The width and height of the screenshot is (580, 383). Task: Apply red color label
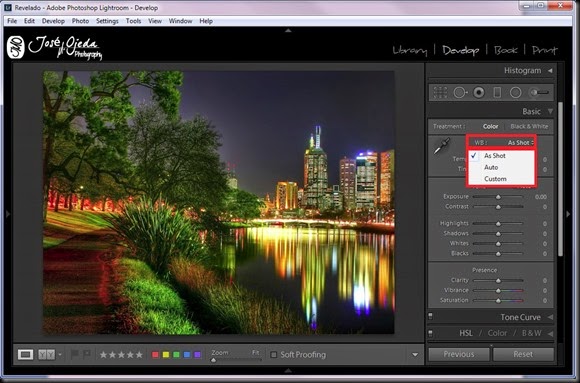[x=155, y=355]
